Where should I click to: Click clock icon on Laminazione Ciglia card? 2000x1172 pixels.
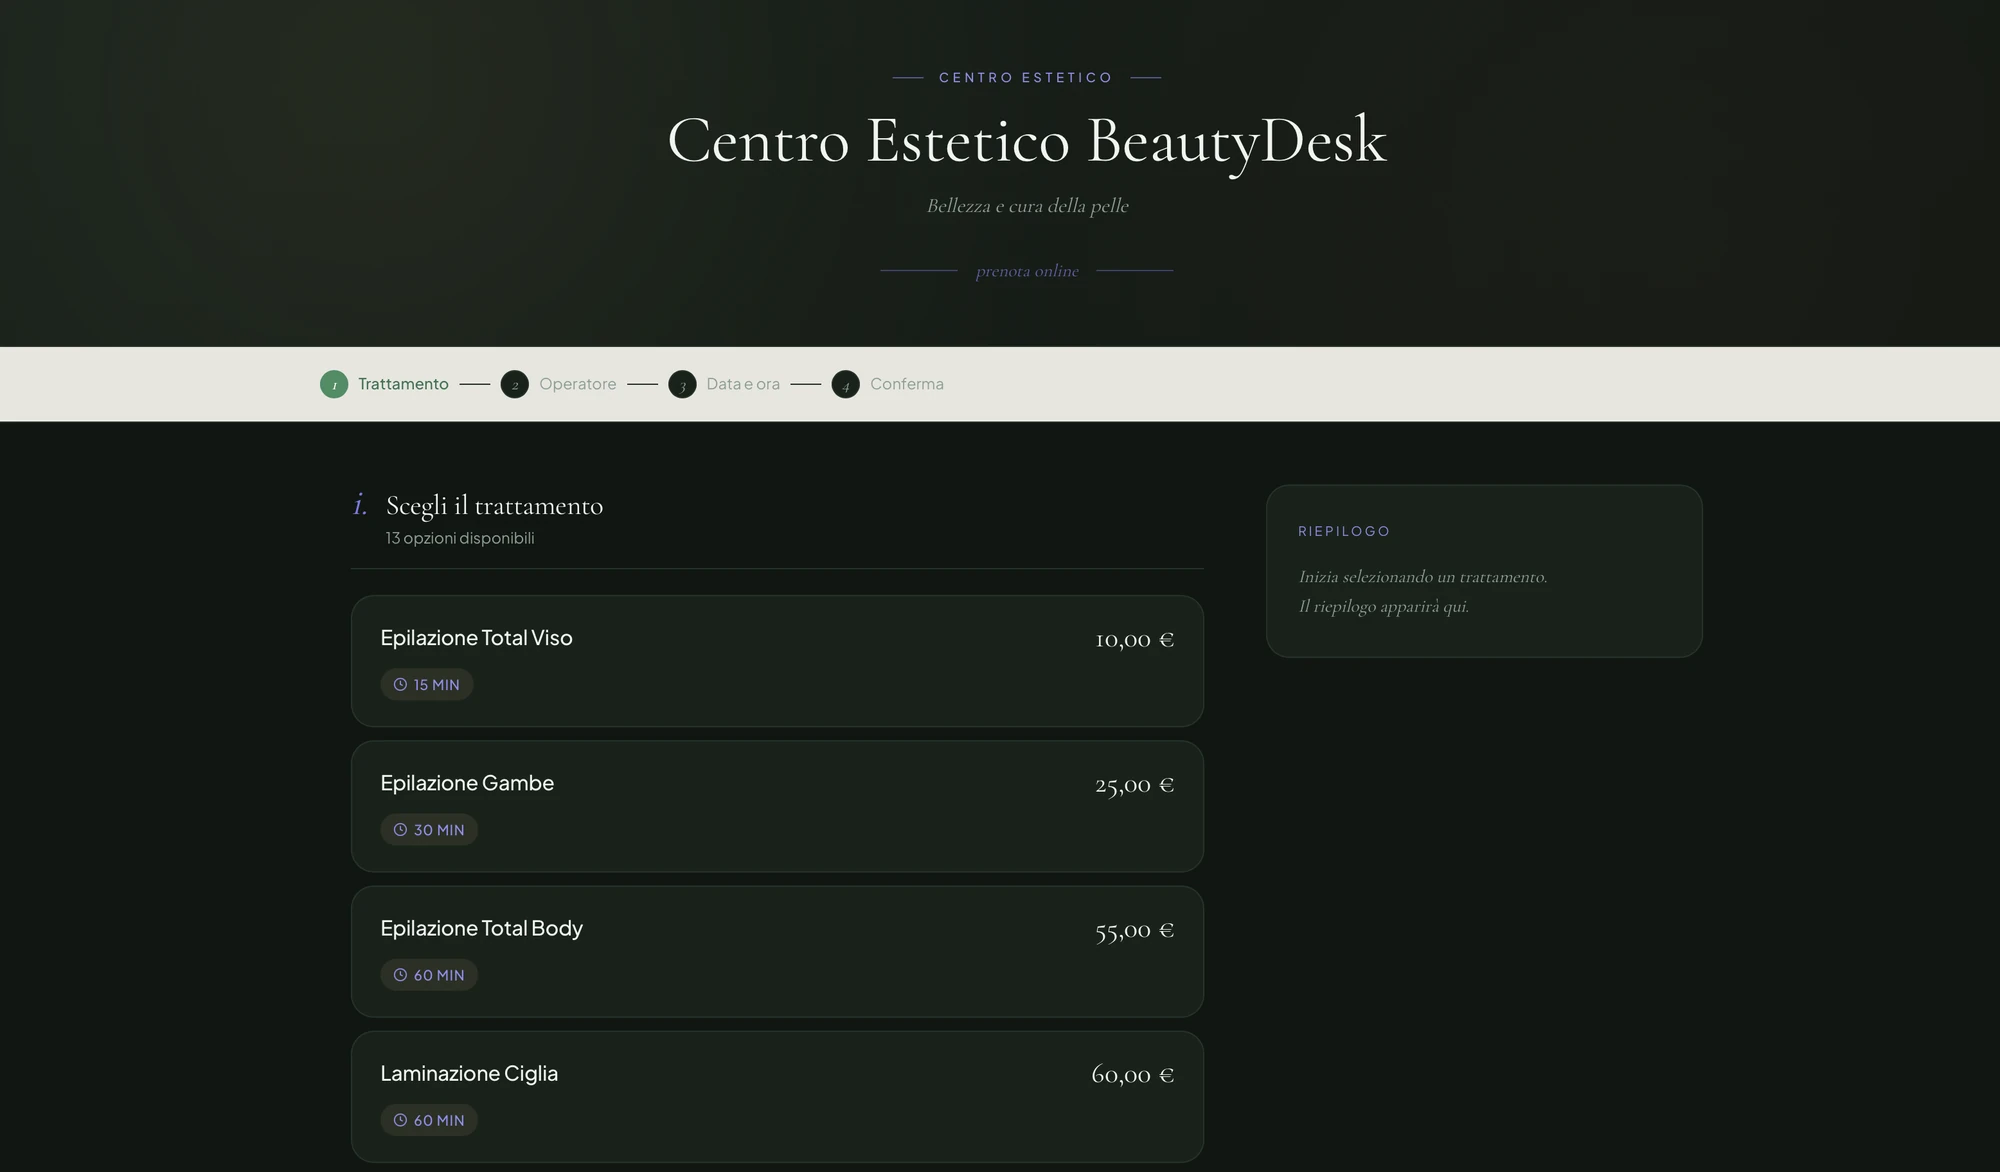tap(400, 1120)
